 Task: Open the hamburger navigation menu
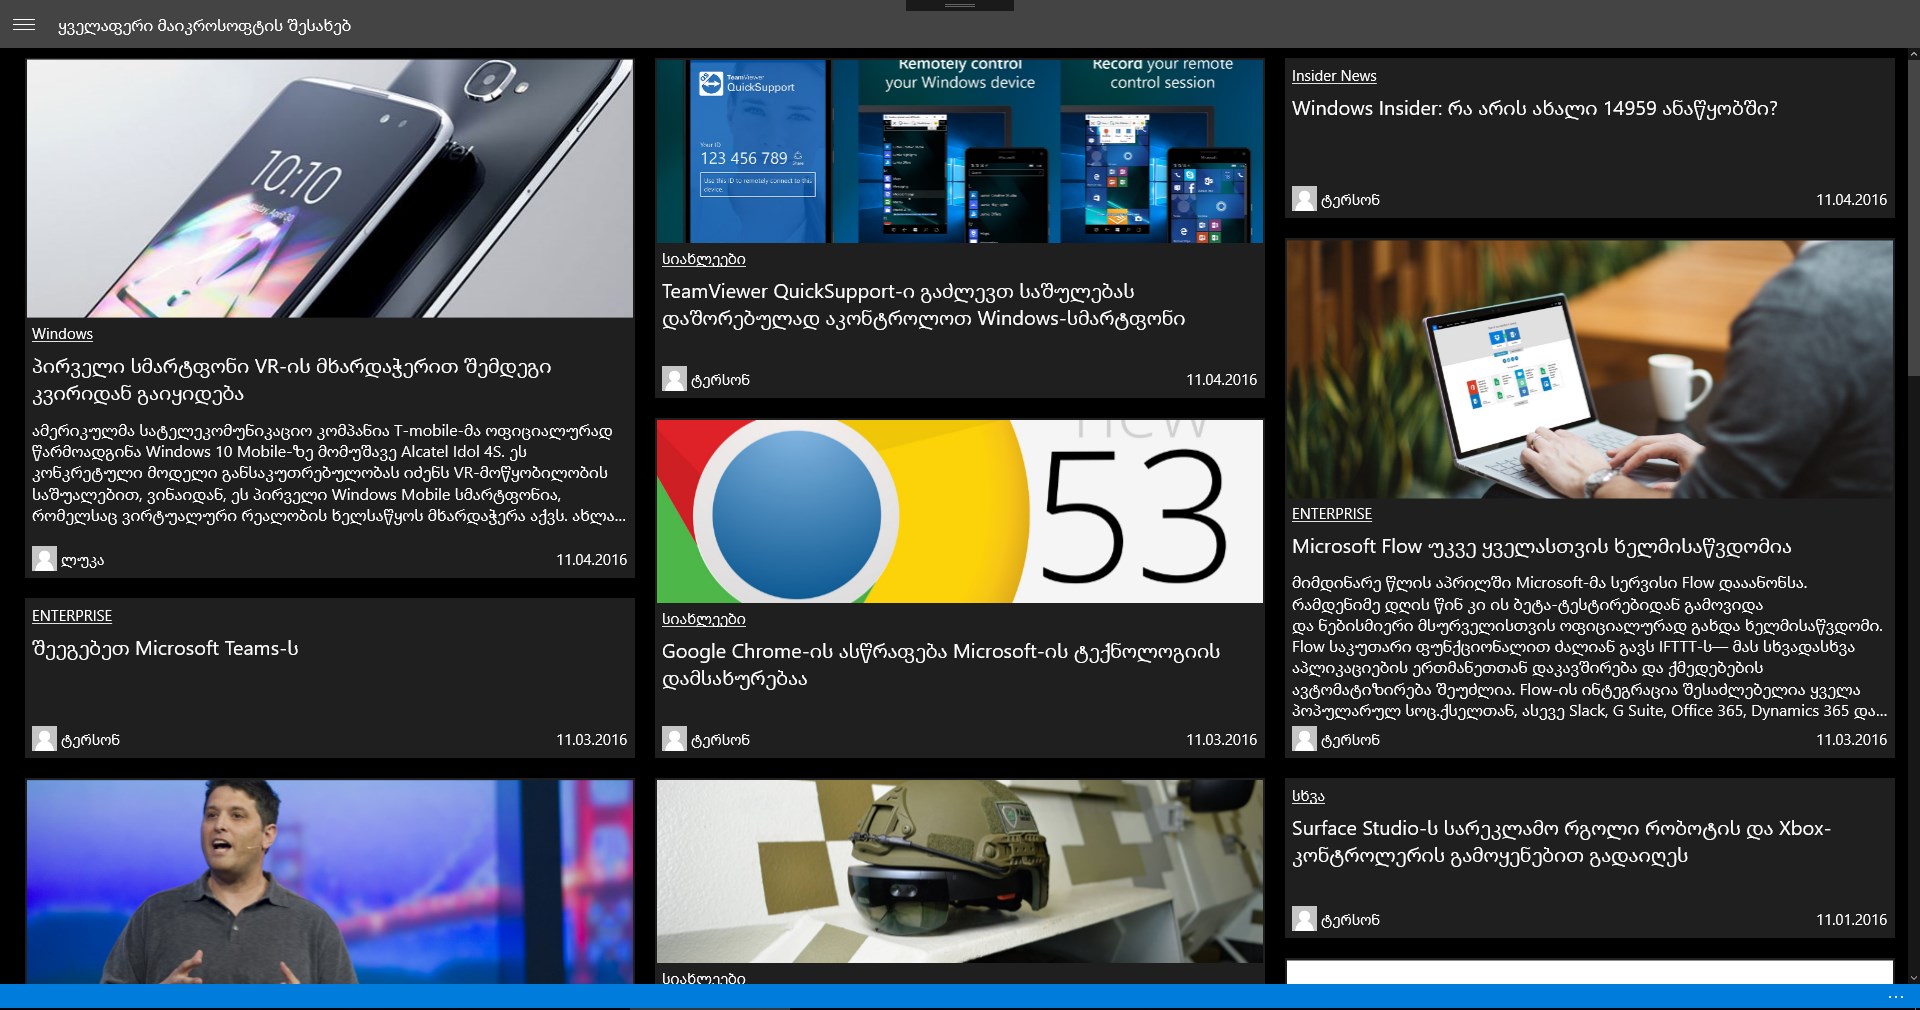(24, 25)
